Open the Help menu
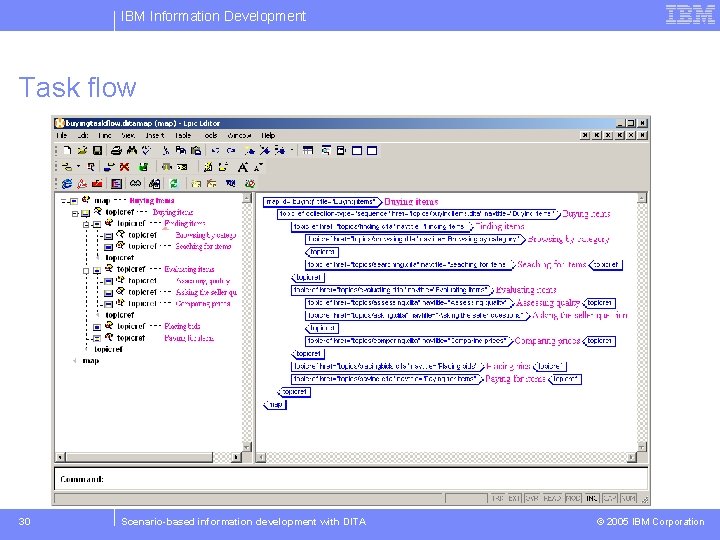 click(268, 135)
